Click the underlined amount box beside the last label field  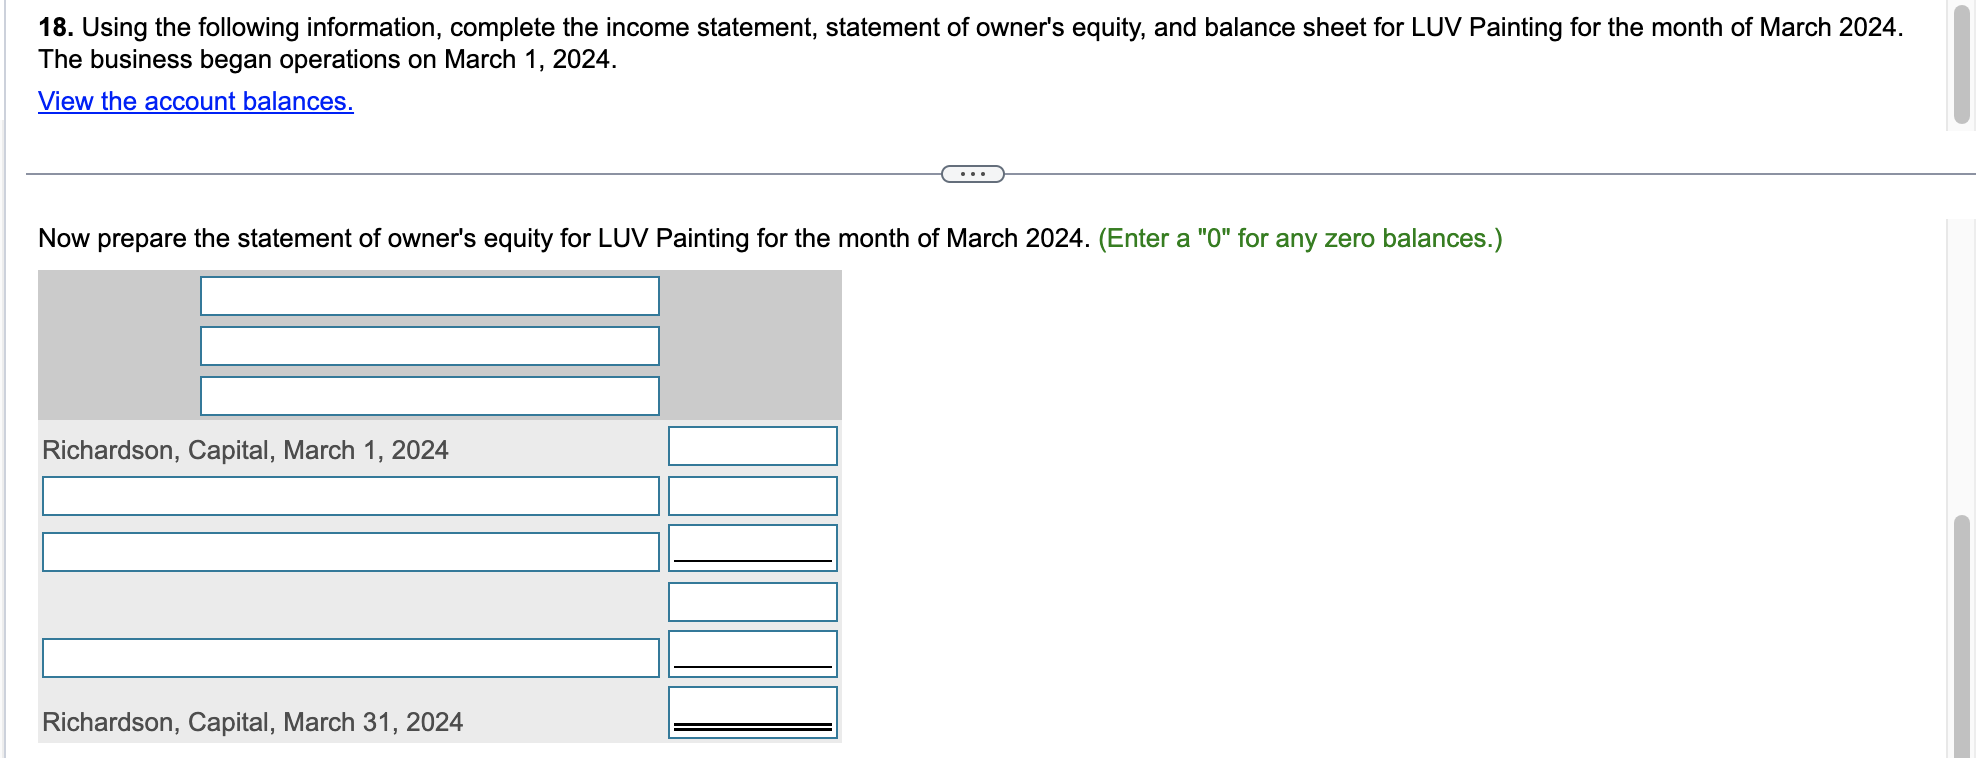tap(752, 652)
